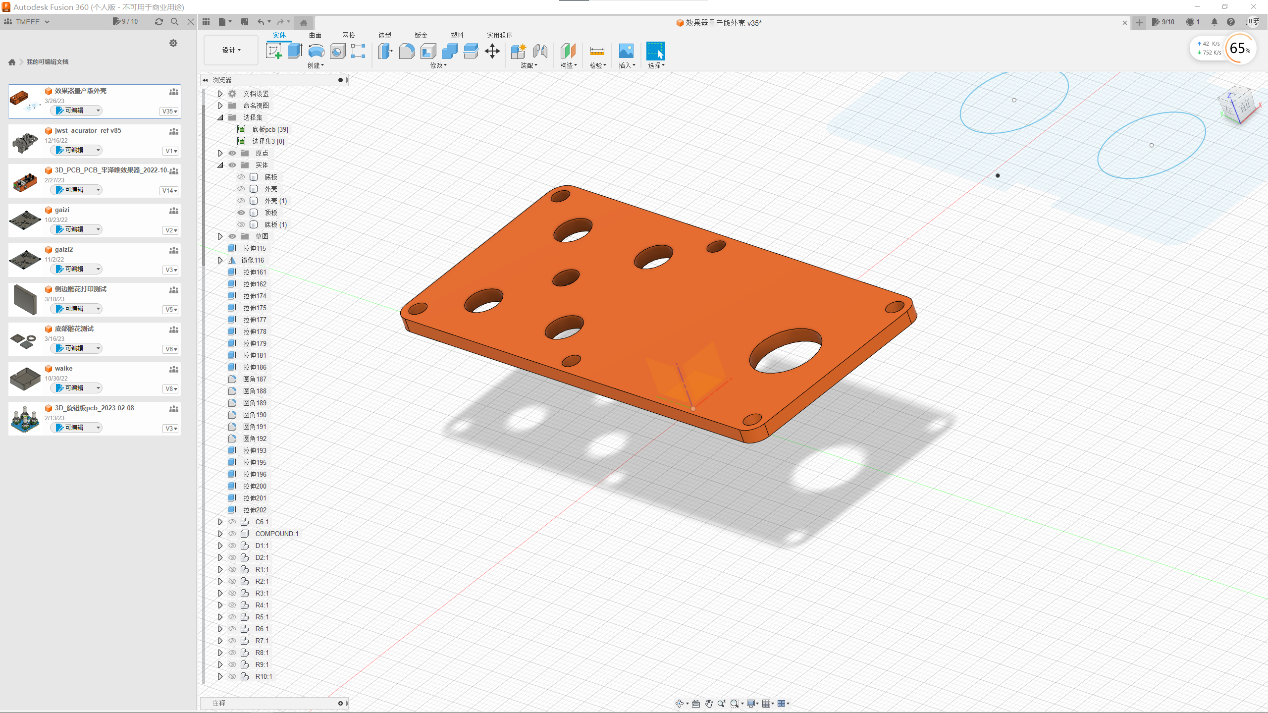Select the Move/Copy arrows tool
This screenshot has width=1268, height=713.
click(492, 51)
